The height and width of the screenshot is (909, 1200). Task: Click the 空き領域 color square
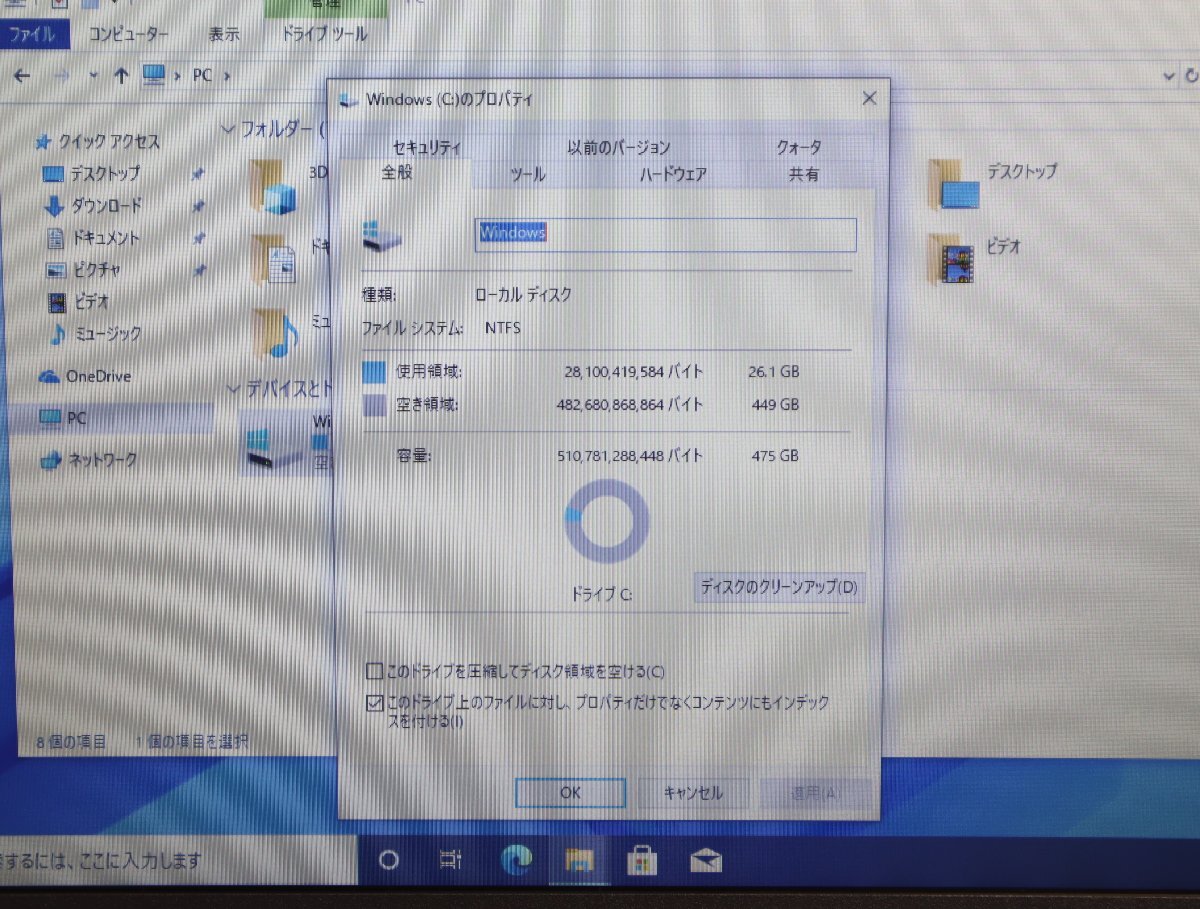click(x=374, y=406)
